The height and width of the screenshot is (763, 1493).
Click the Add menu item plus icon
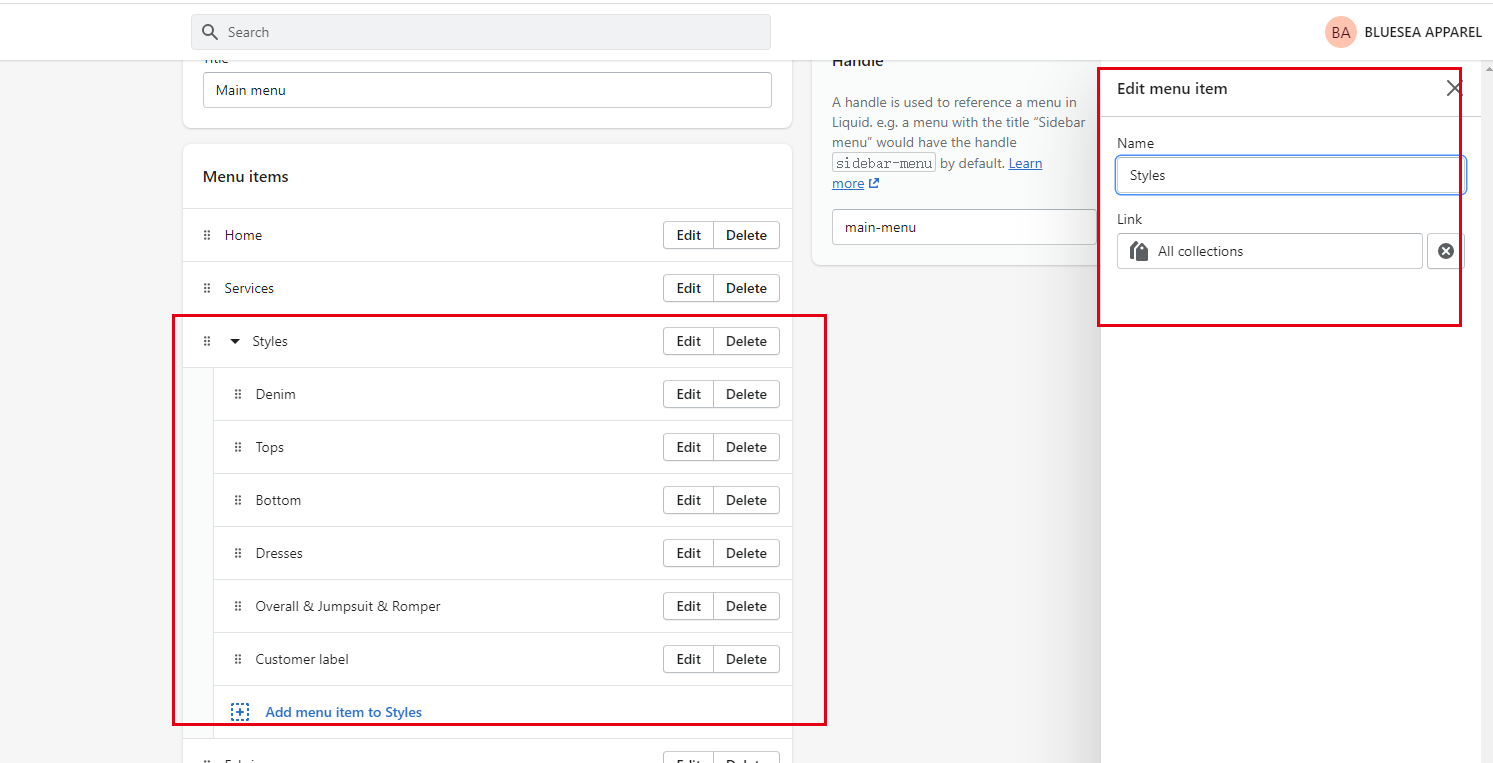[240, 712]
